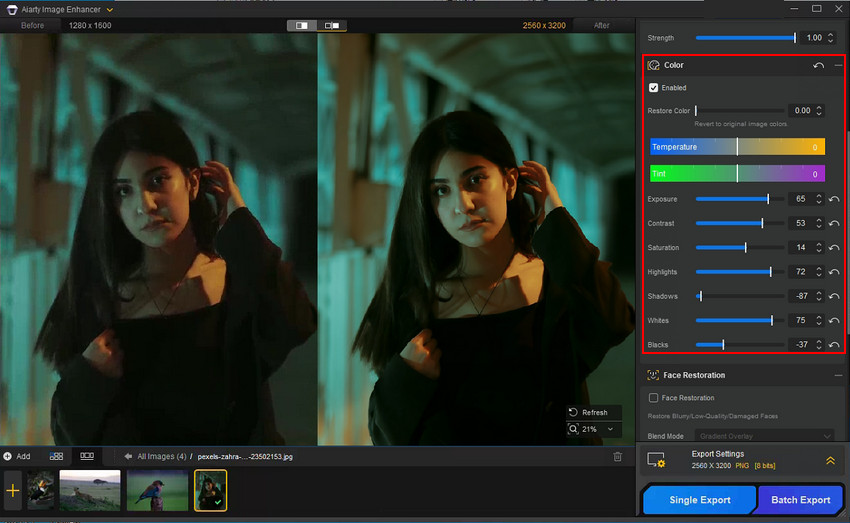Reset the Contrast value
This screenshot has width=850, height=523.
(834, 223)
